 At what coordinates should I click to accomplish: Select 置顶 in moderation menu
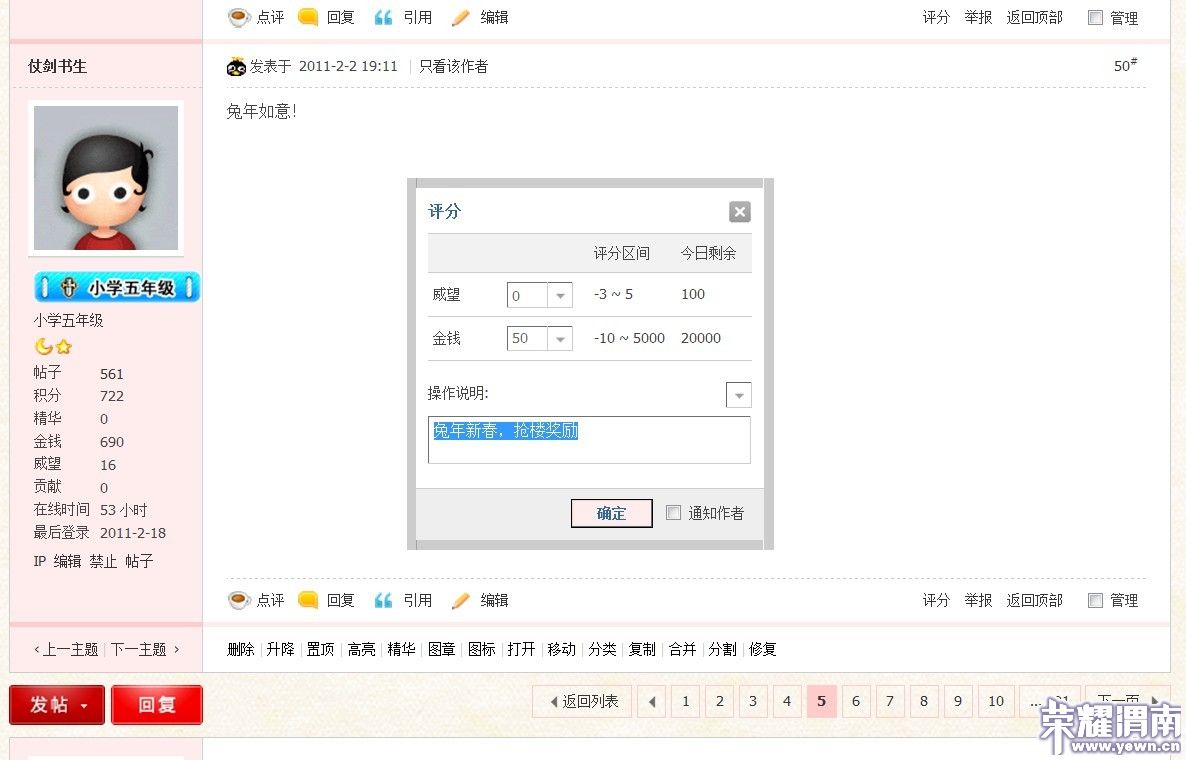(320, 650)
